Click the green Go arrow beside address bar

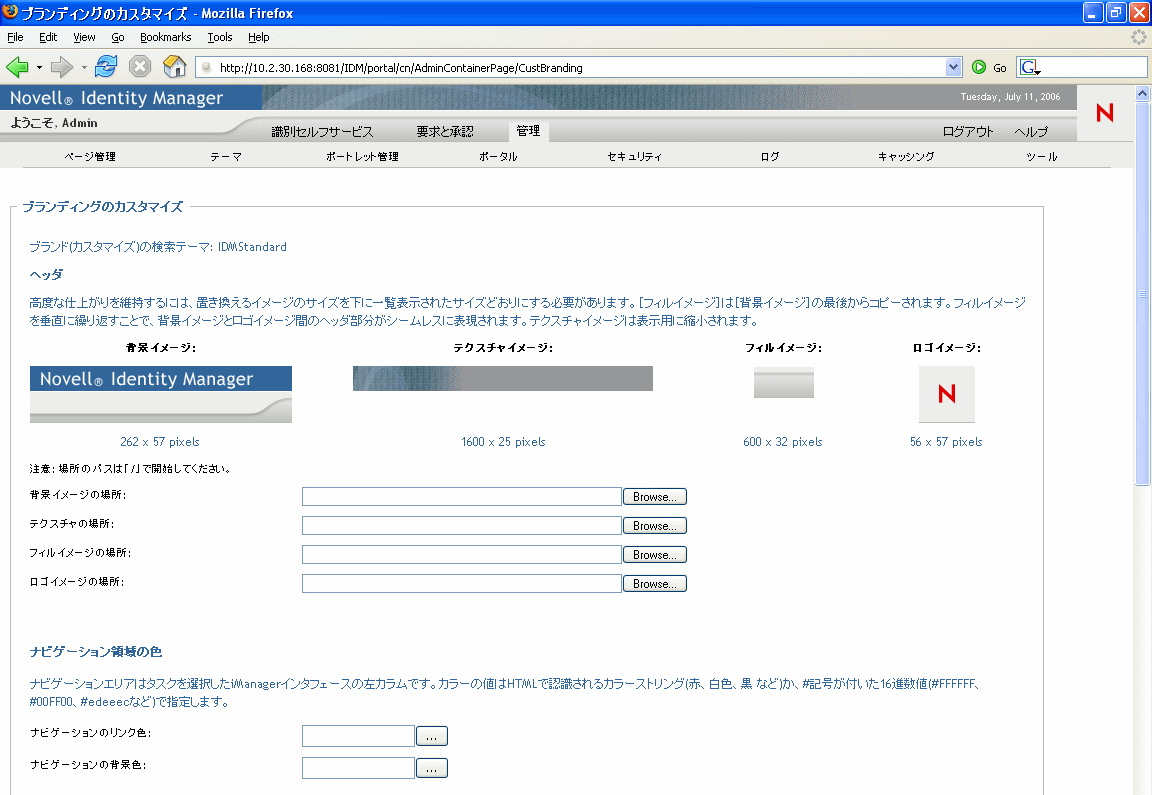point(978,67)
